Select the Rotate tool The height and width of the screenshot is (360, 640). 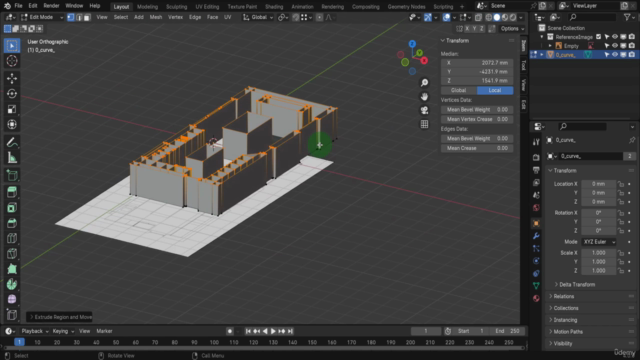(x=12, y=93)
